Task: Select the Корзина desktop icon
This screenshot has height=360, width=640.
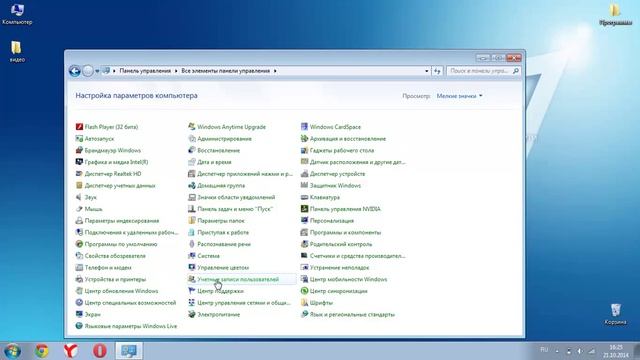Action: click(x=616, y=314)
